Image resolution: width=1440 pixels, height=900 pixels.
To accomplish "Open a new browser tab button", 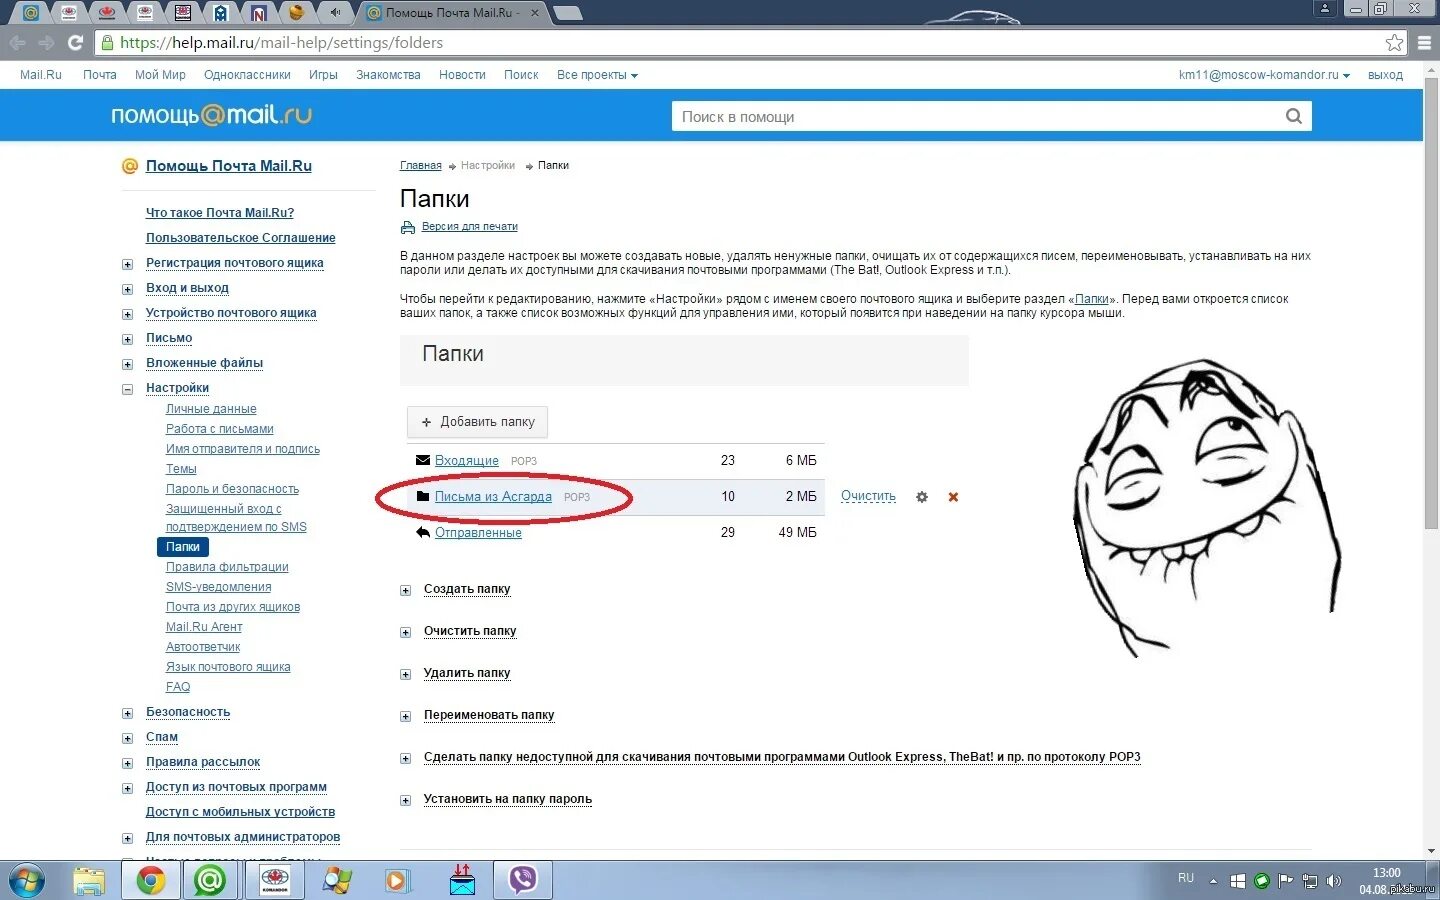I will [x=567, y=13].
